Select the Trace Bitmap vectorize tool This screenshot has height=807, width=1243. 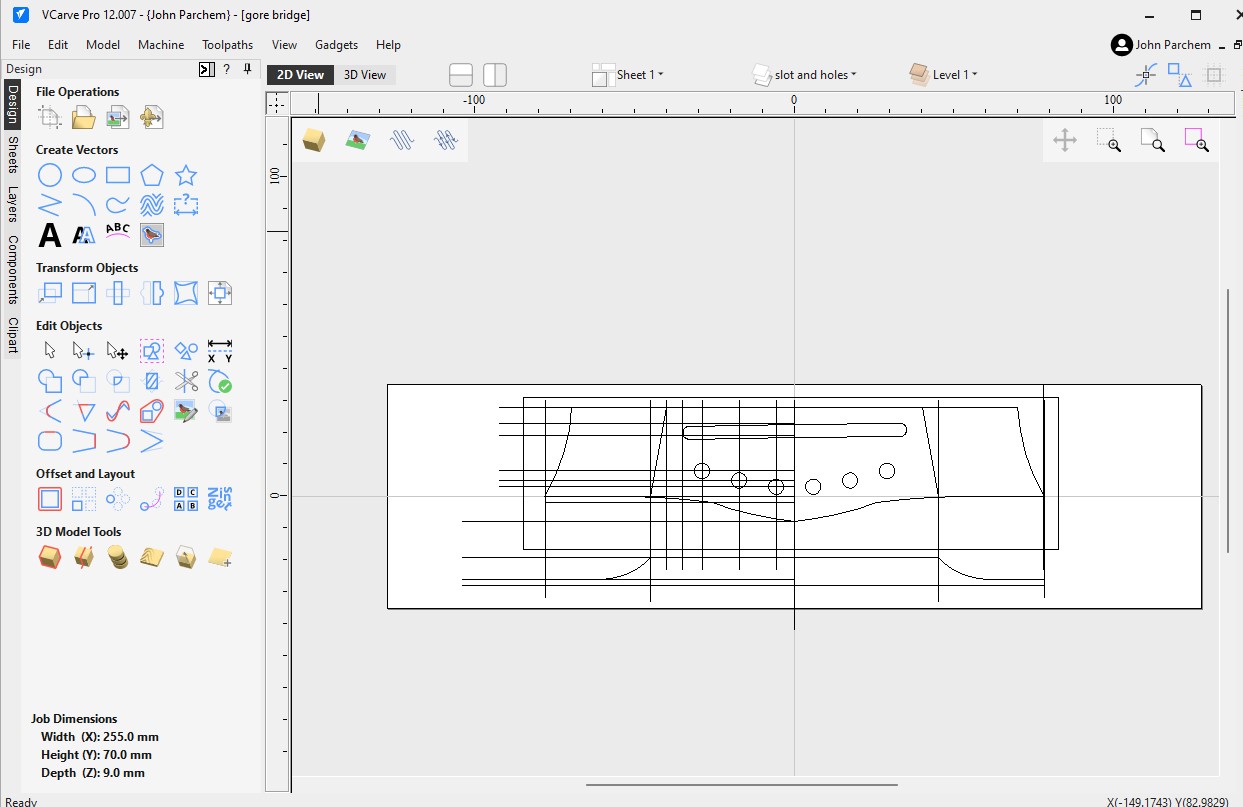coord(151,235)
